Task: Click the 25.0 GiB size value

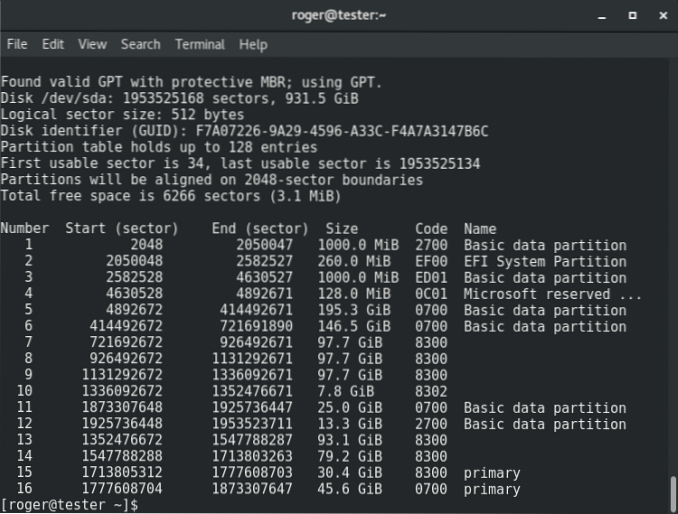Action: coord(350,407)
